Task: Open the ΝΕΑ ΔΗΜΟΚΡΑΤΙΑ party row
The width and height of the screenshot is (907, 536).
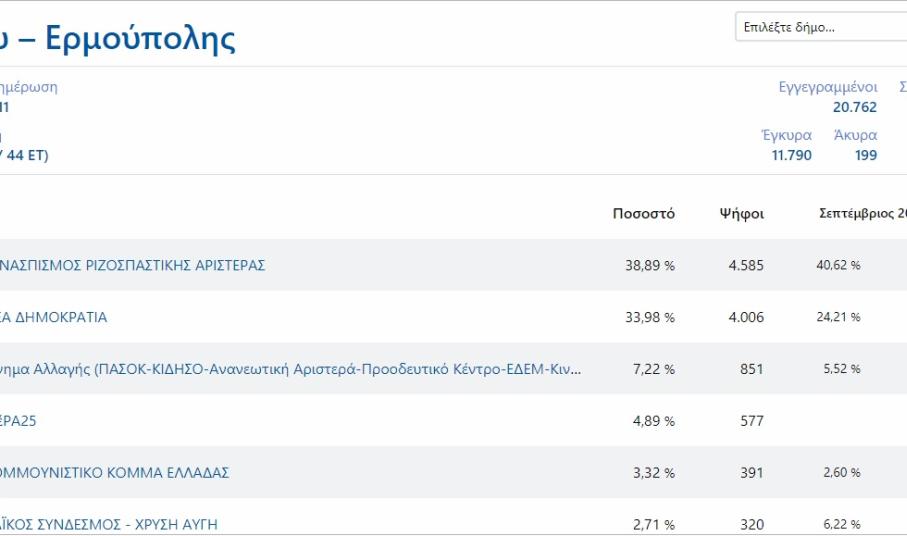Action: [x=54, y=317]
